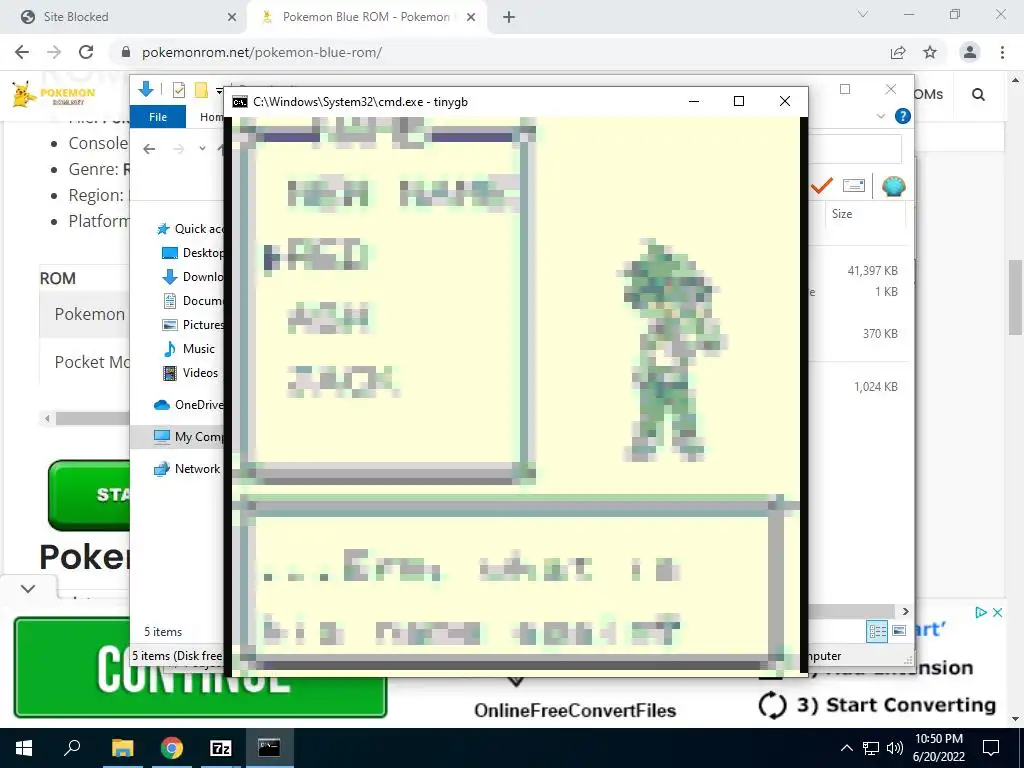Switch Explorer to large icons view
The height and width of the screenshot is (768, 1024).
point(899,631)
